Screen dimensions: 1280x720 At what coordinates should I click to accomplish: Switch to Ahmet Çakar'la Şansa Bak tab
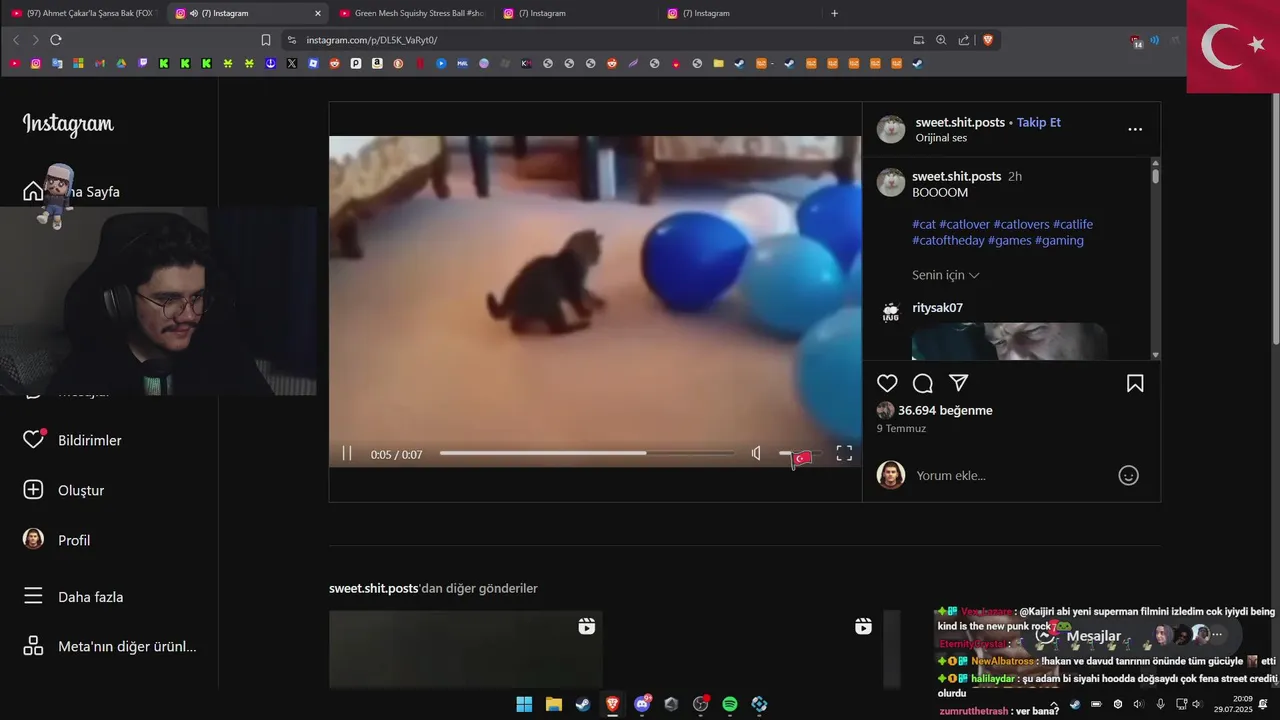tap(82, 13)
